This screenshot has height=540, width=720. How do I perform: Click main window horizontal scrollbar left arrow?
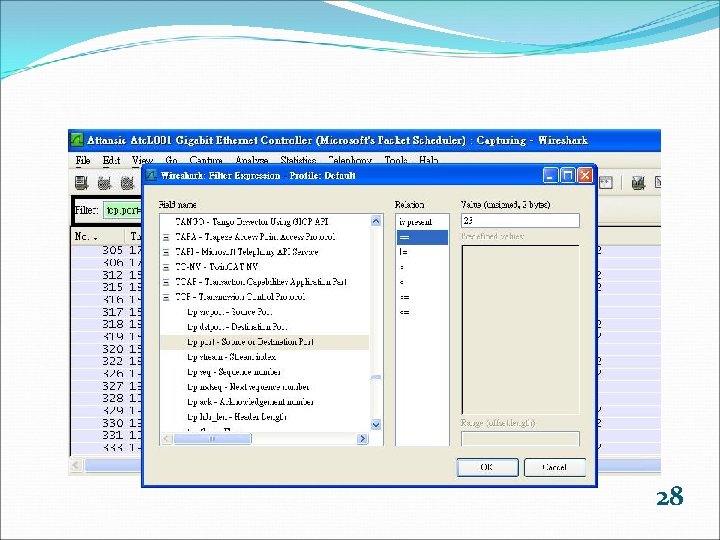[76, 466]
